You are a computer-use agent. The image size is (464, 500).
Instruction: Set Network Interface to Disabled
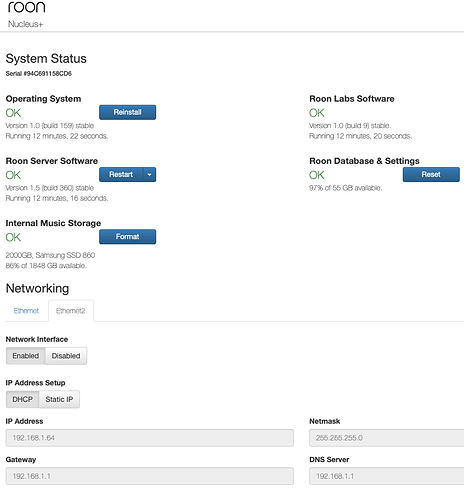[x=66, y=356]
